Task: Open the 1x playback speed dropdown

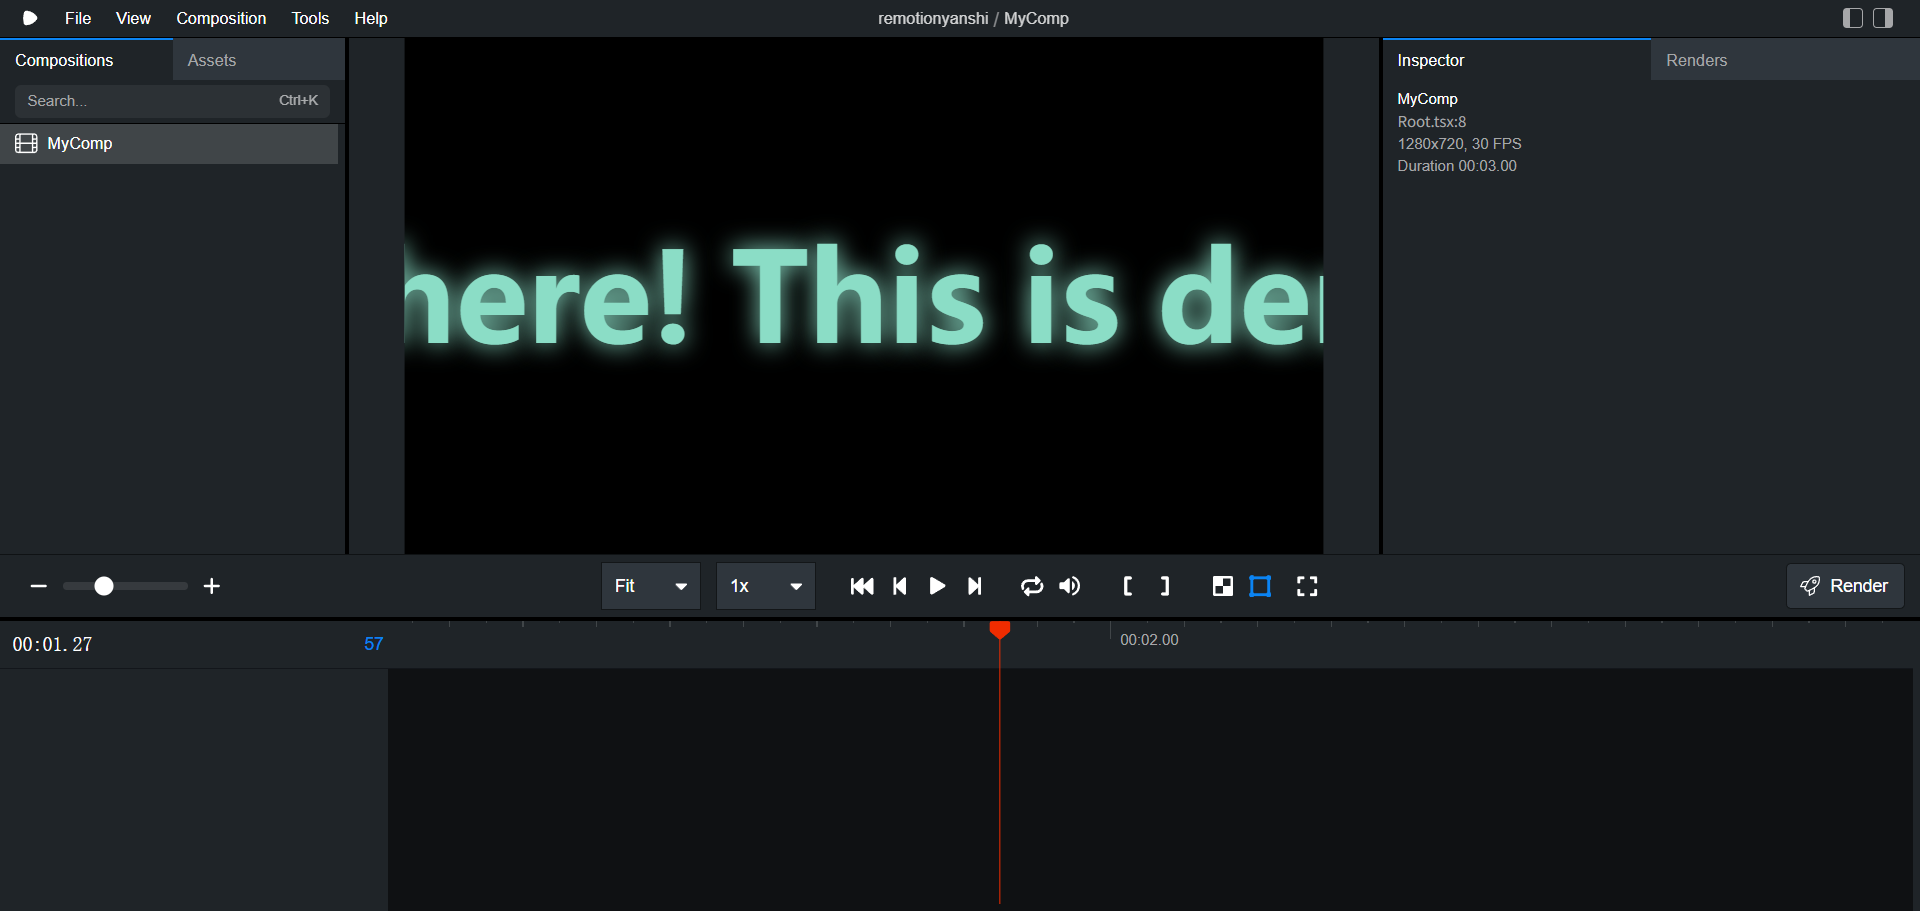Action: click(x=766, y=586)
